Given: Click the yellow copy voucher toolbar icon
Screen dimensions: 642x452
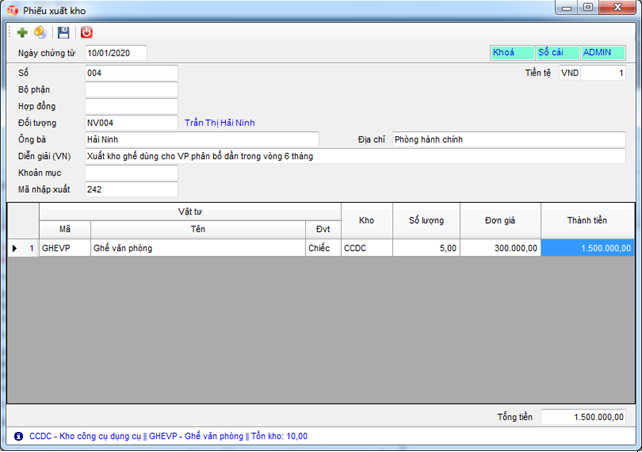Looking at the screenshot, I should [x=40, y=32].
